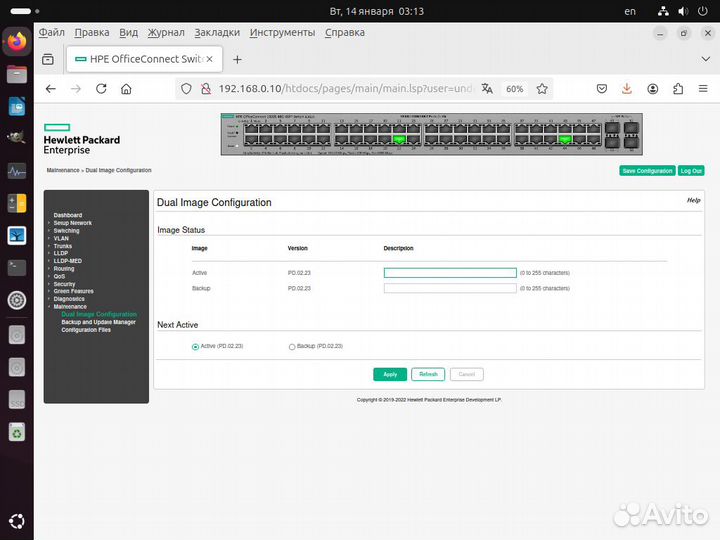Click the Refresh button
720x540 pixels.
tap(428, 374)
